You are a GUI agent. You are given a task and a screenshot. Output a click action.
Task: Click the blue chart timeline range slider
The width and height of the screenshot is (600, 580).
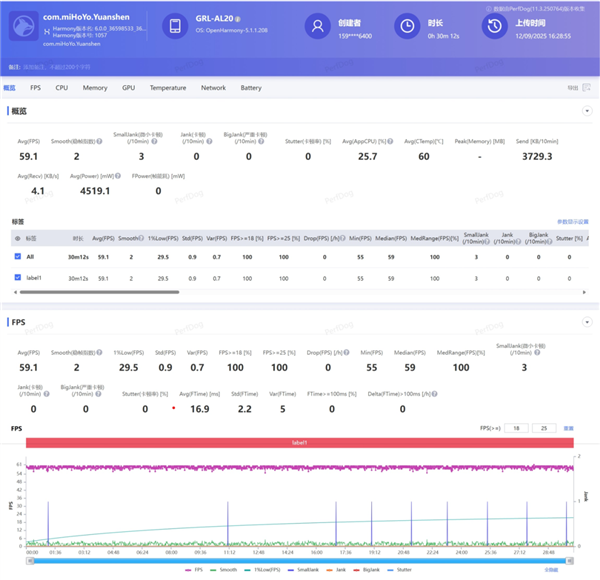[x=300, y=561]
